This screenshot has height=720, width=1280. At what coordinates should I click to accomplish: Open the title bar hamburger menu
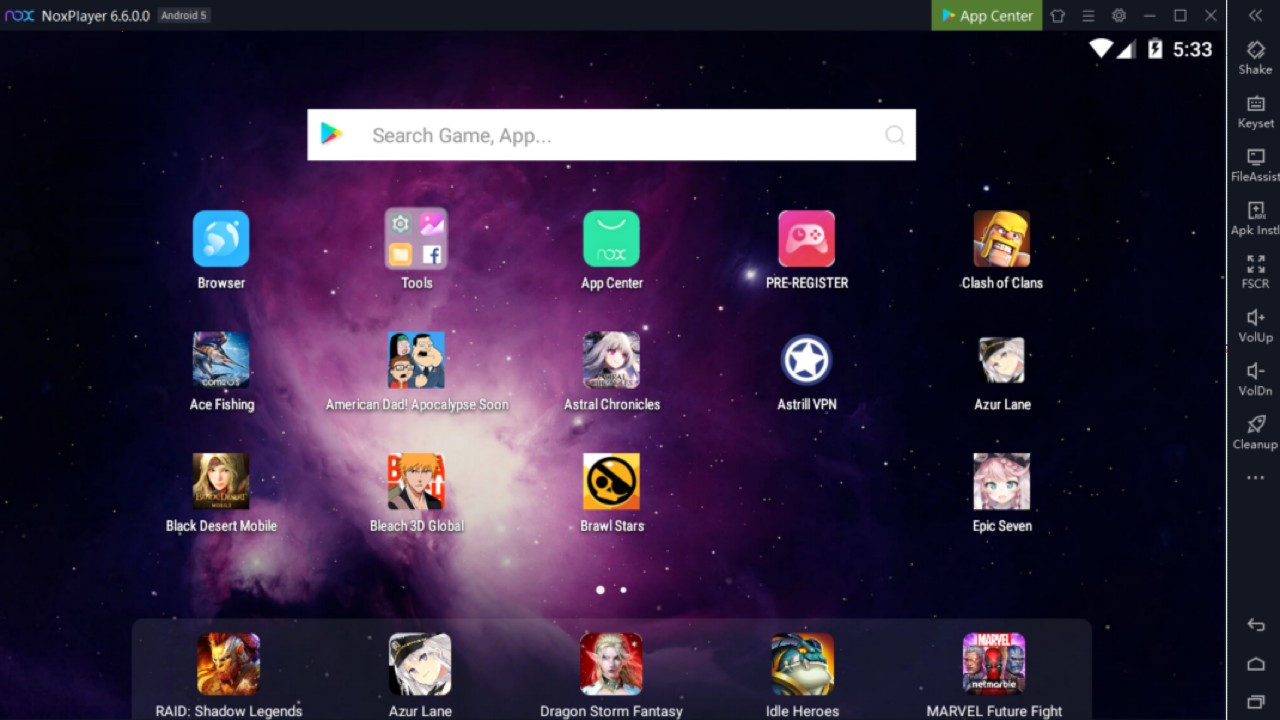click(1089, 15)
